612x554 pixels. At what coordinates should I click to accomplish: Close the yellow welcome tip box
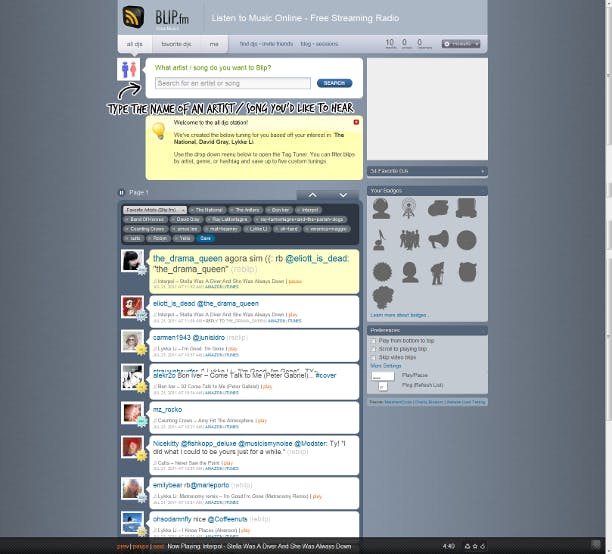coord(356,122)
